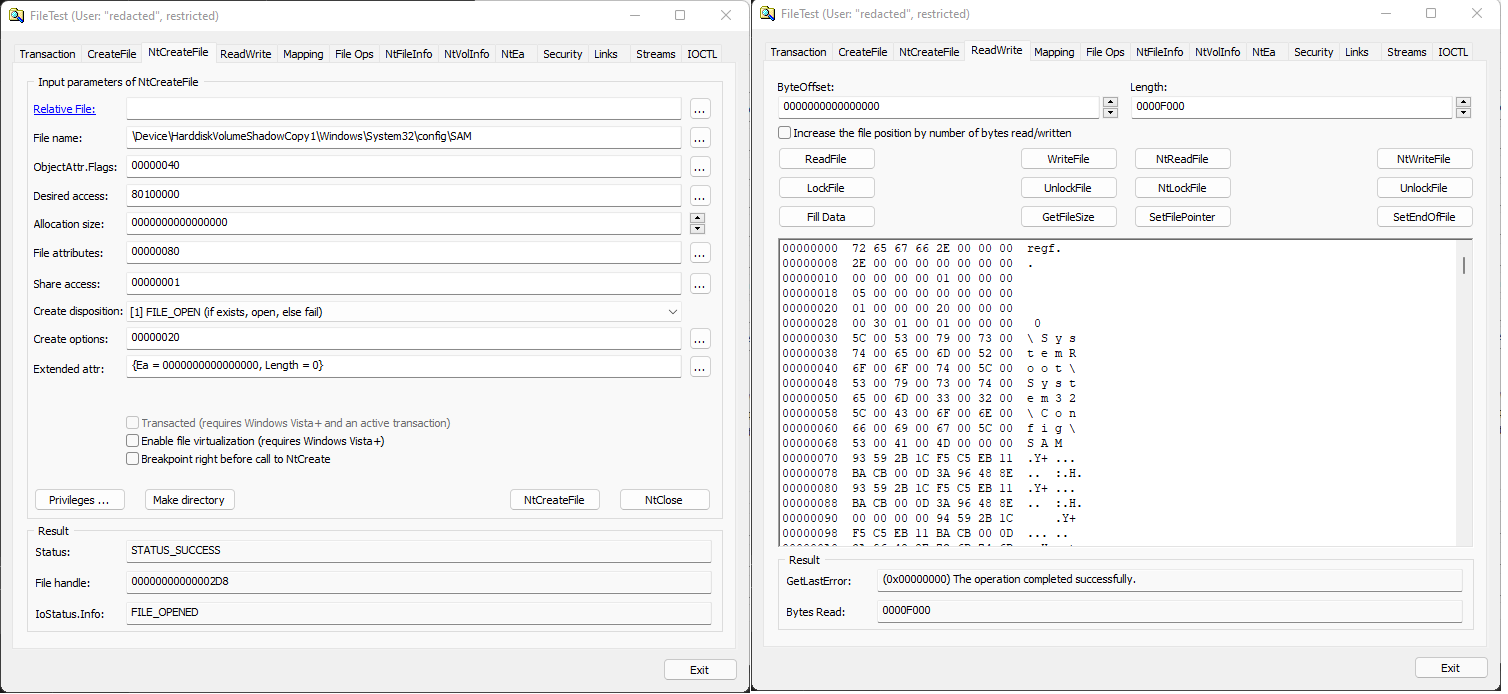Viewport: 1508px width, 694px height.
Task: Open browse button next to File name field
Action: tap(700, 138)
